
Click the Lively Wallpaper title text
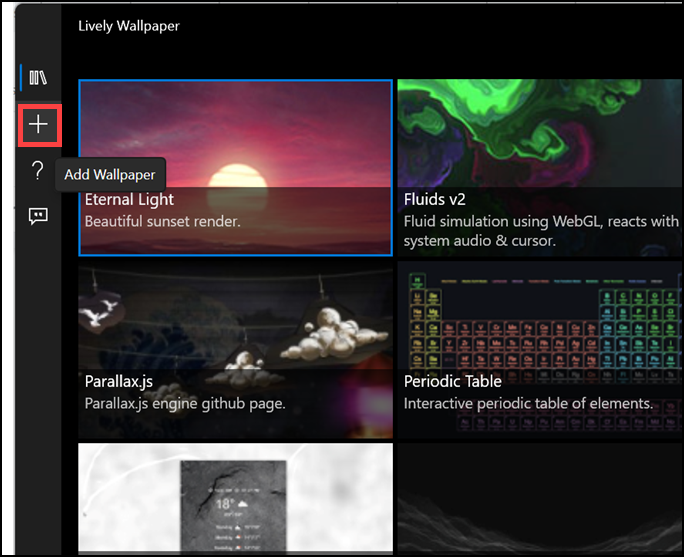(129, 26)
